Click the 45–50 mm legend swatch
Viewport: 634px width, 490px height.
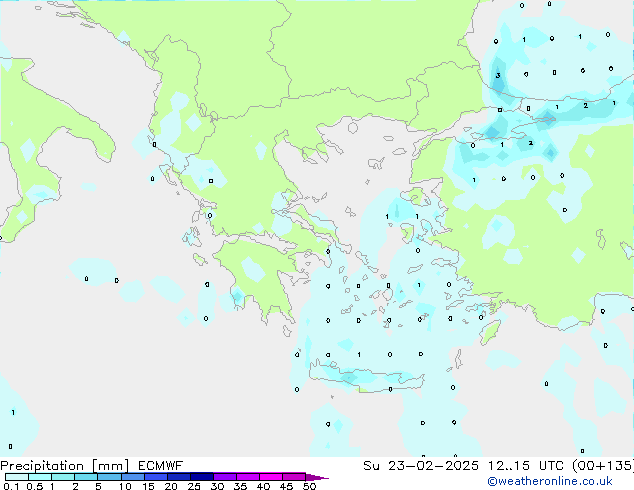(294, 477)
